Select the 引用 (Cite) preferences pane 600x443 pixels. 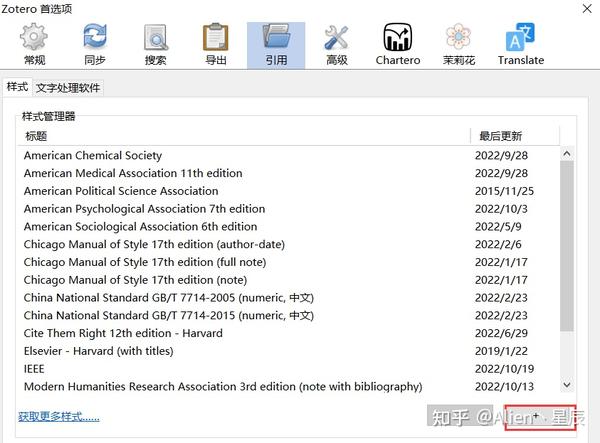[276, 45]
